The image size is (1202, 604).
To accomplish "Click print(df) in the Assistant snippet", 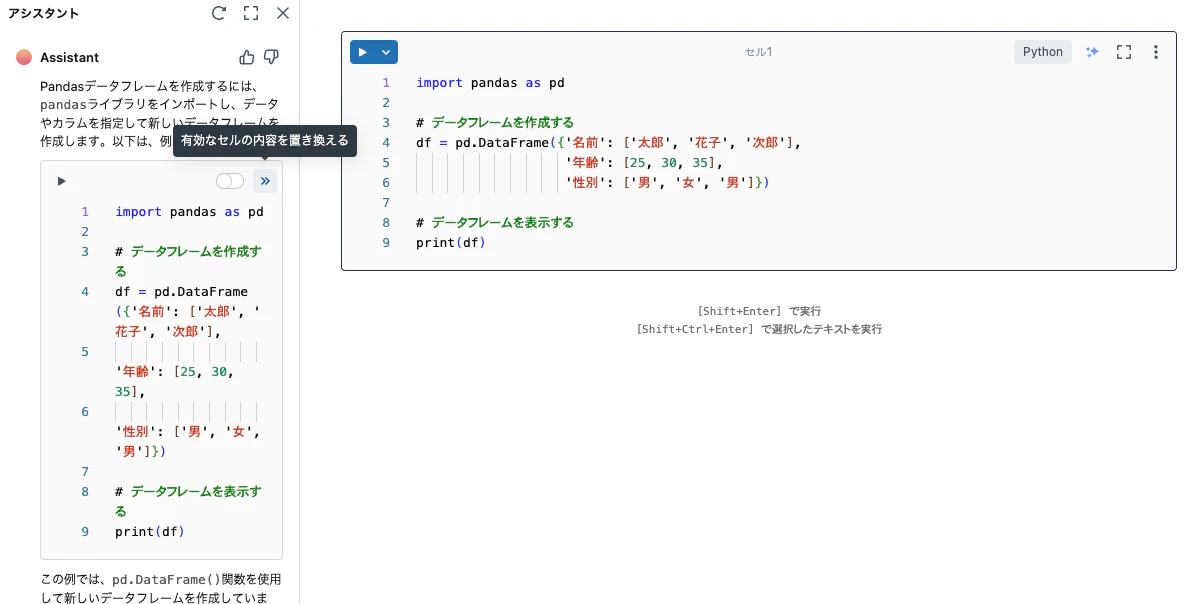I will [x=150, y=532].
